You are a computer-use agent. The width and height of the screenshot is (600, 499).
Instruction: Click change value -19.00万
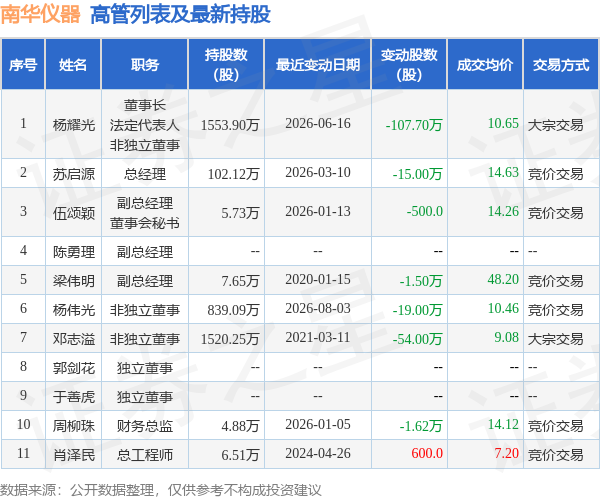(x=417, y=310)
